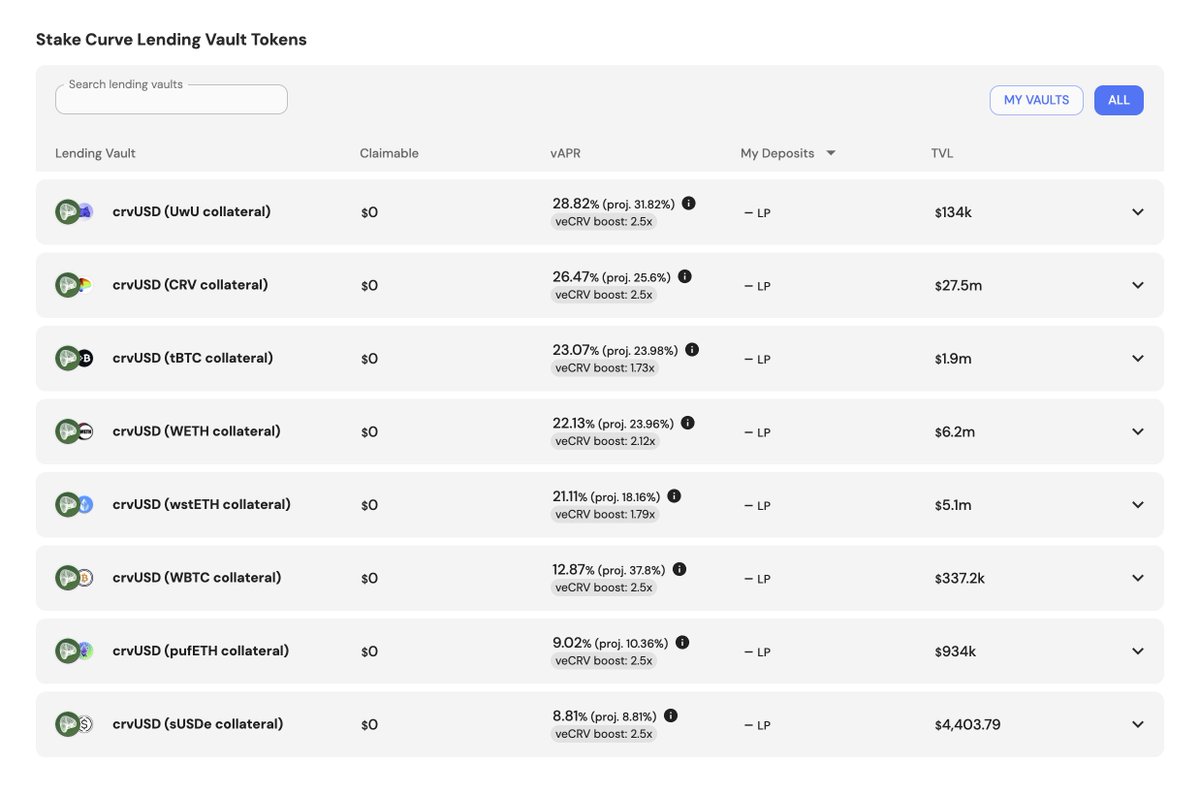This screenshot has height=794, width=1200.
Task: Click the CRV collateral vault token icon
Action: (x=74, y=285)
